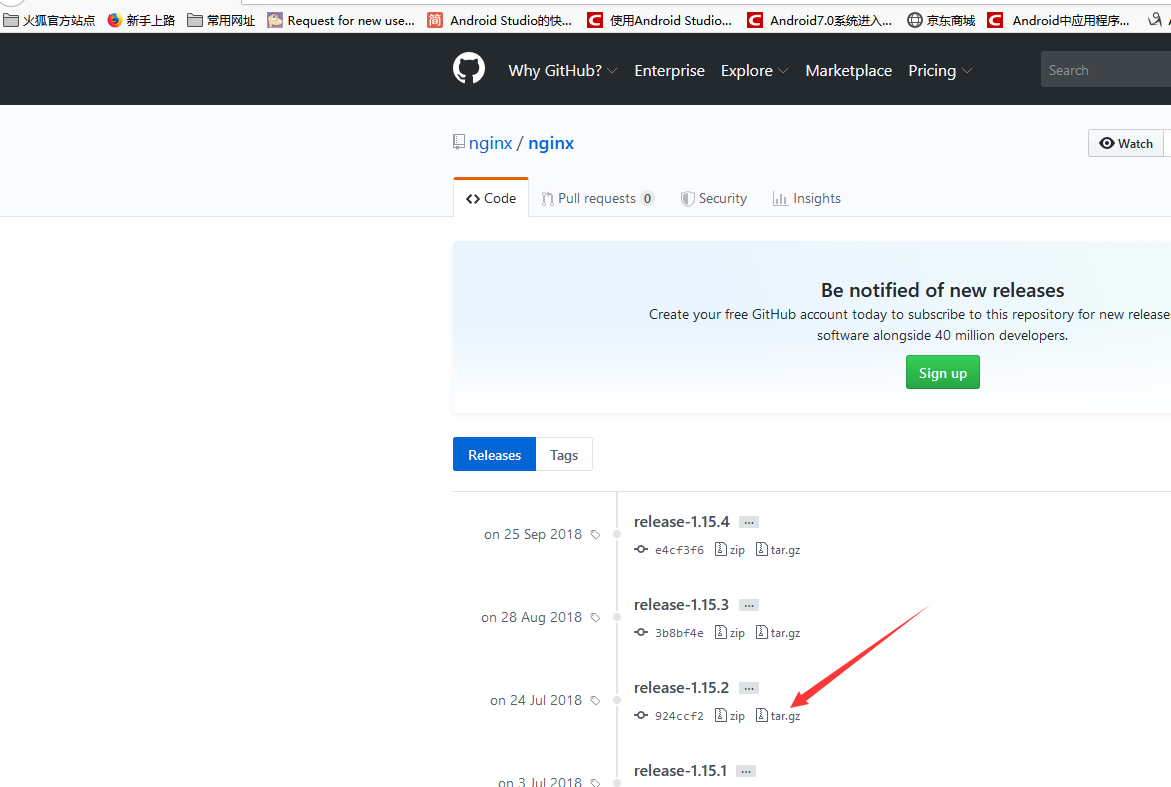The height and width of the screenshot is (787, 1171).
Task: Expand the ellipsis next to release-1.15.1
Action: (746, 771)
